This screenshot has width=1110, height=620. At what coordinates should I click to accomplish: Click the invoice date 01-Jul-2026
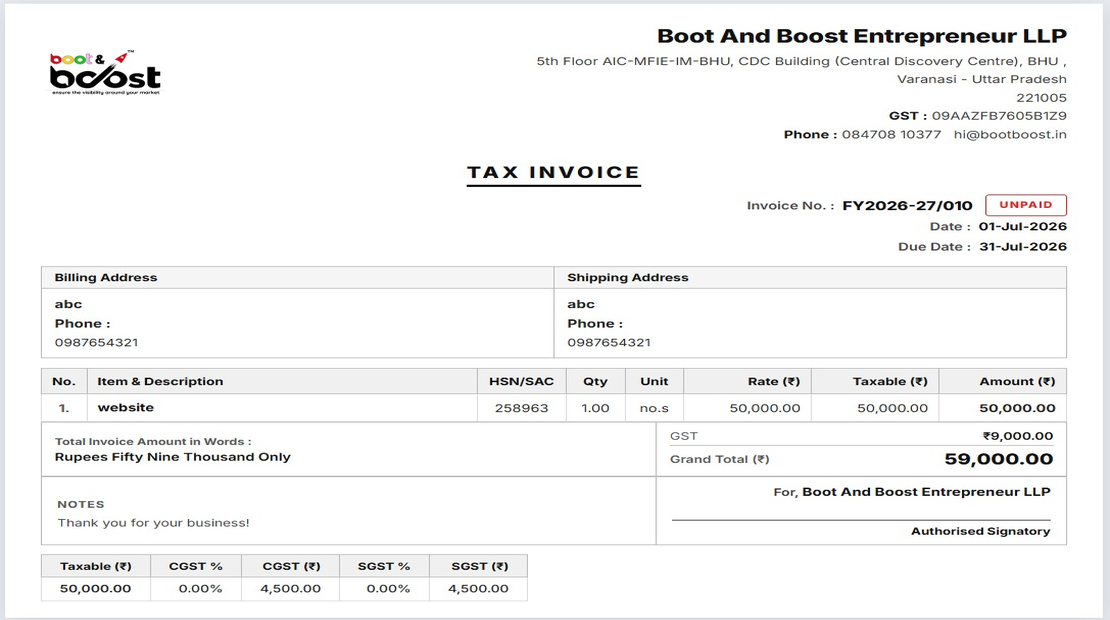1022,226
